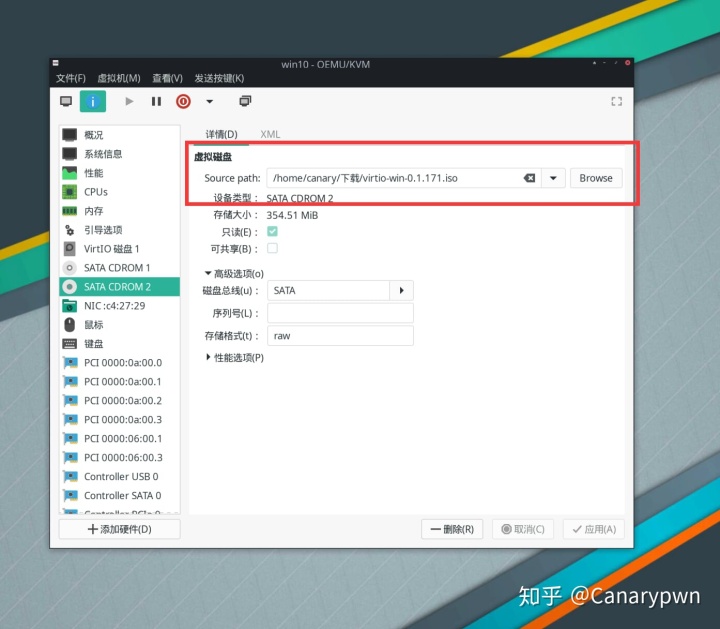Clear the source path with backspace icon
Viewport: 720px width, 629px height.
pyautogui.click(x=529, y=178)
